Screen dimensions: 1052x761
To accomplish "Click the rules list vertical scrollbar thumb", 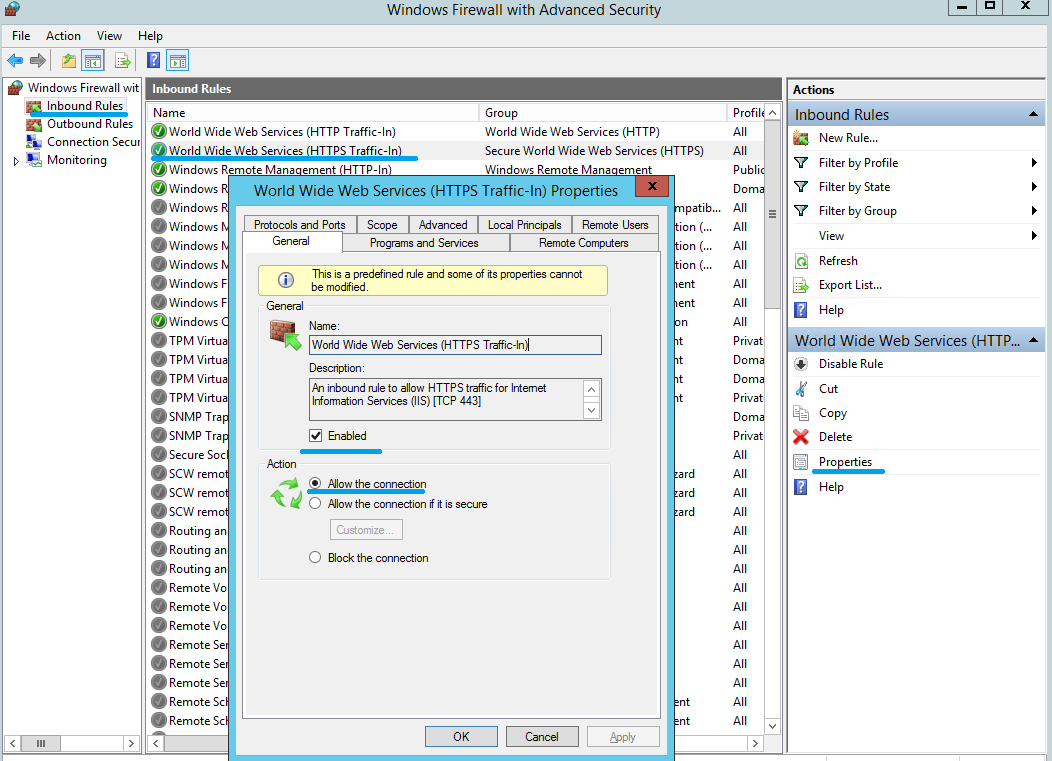I will [772, 214].
